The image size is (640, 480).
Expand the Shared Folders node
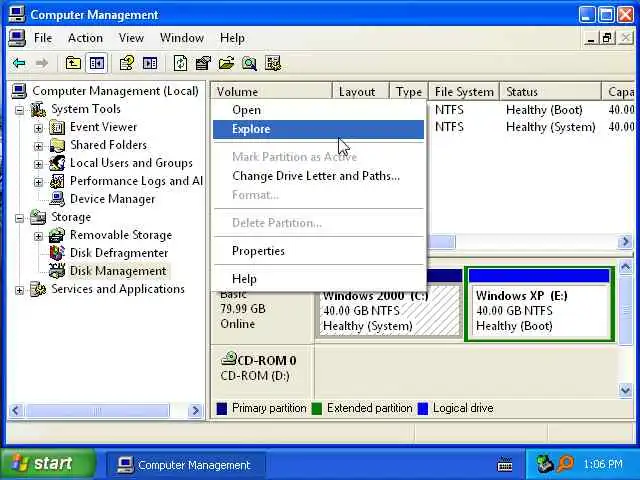coord(38,146)
